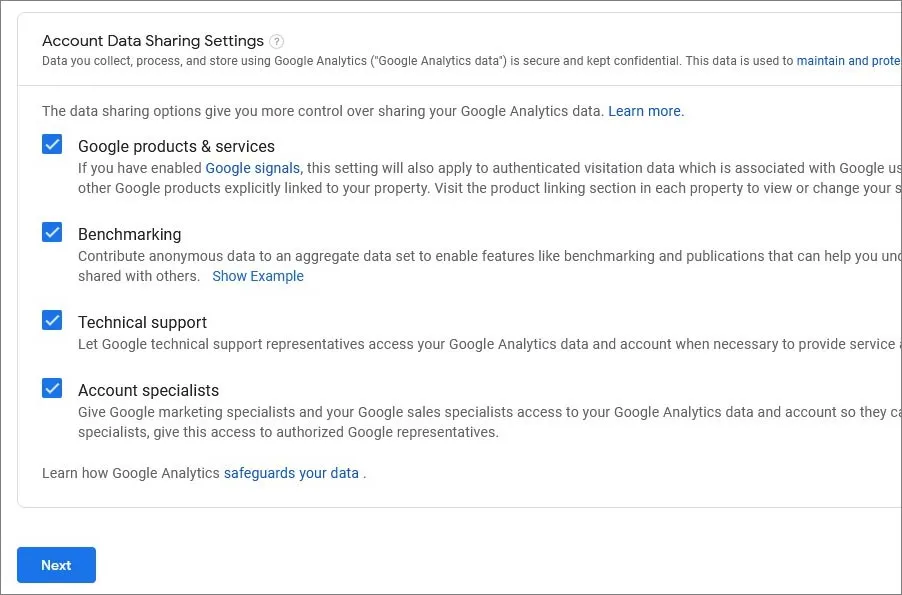Click the Account specialists label text
Image resolution: width=902 pixels, height=595 pixels.
click(149, 390)
